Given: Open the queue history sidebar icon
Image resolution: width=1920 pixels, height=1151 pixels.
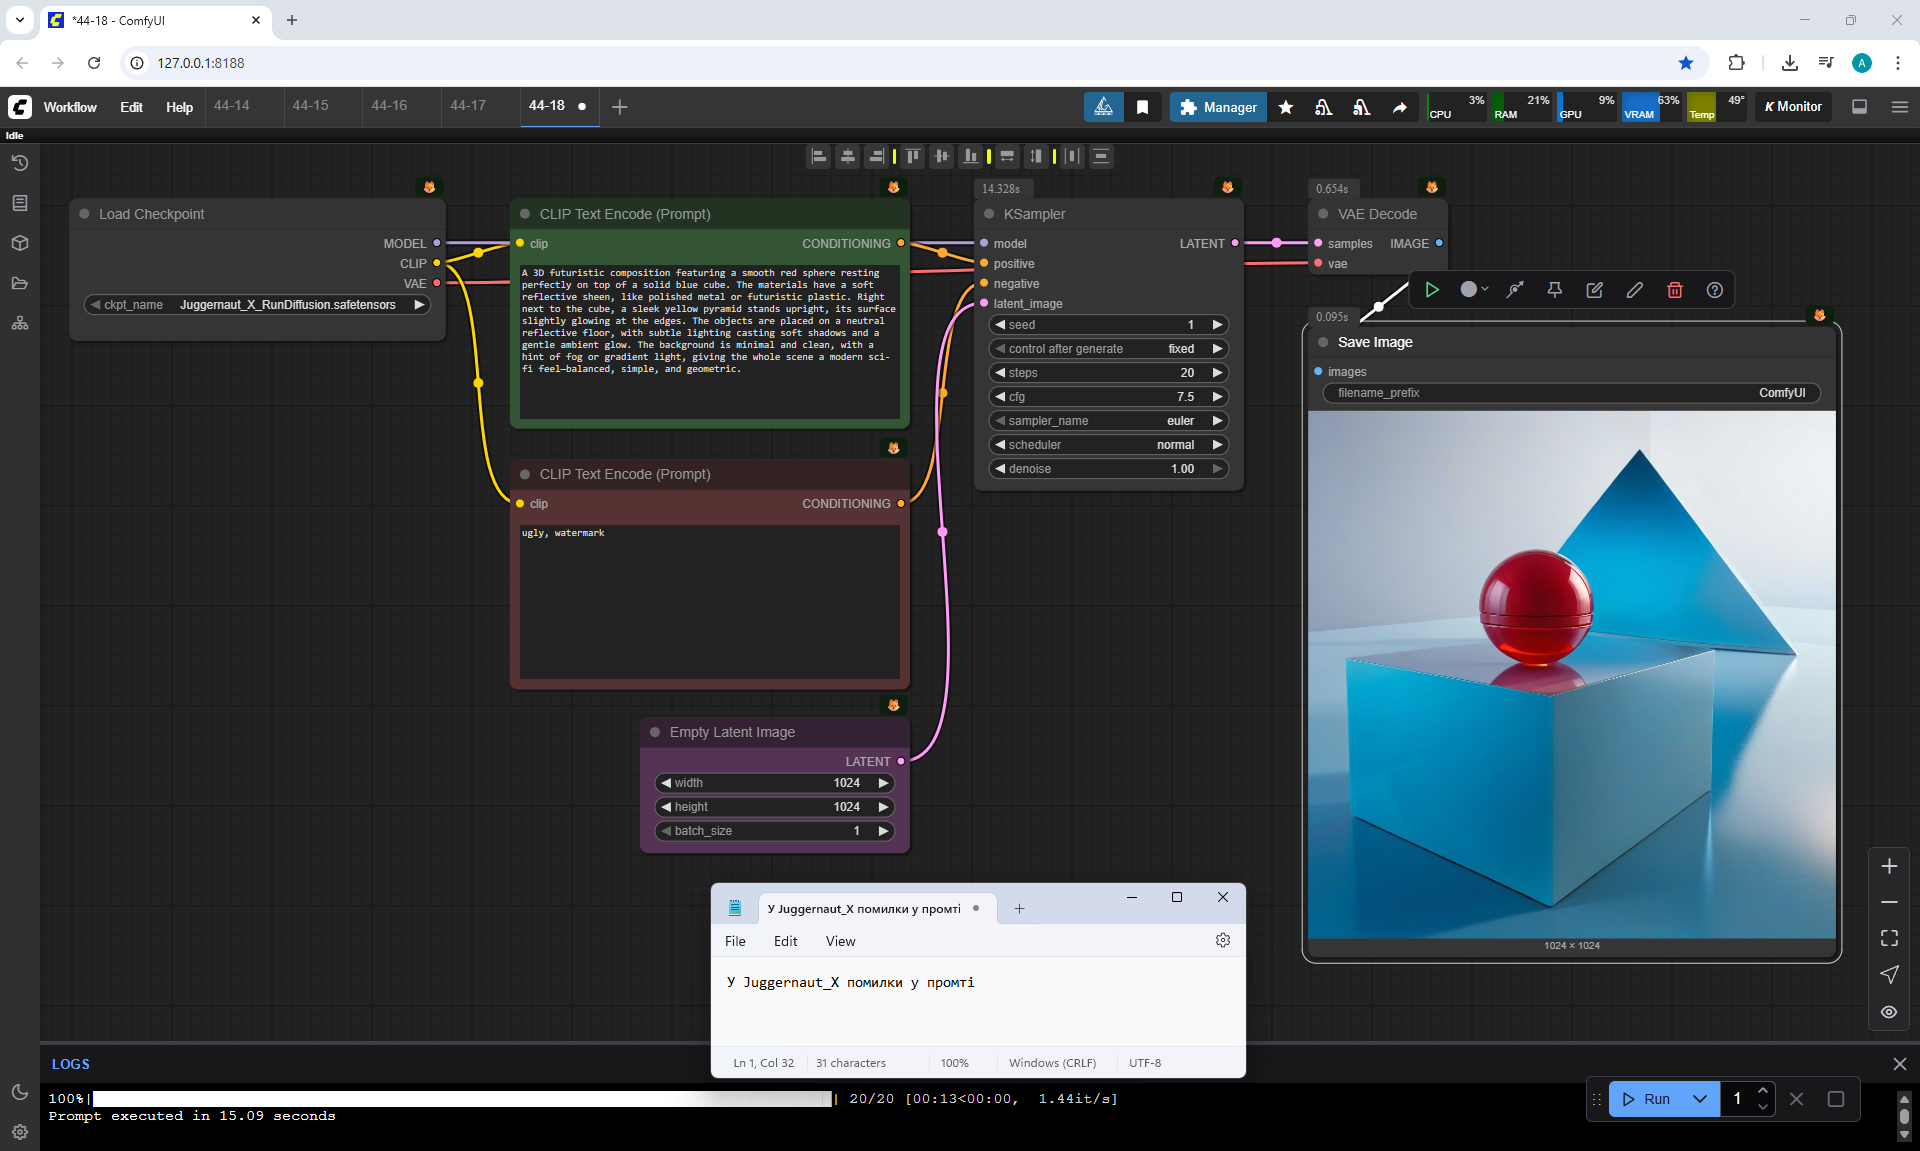Looking at the screenshot, I should [19, 163].
